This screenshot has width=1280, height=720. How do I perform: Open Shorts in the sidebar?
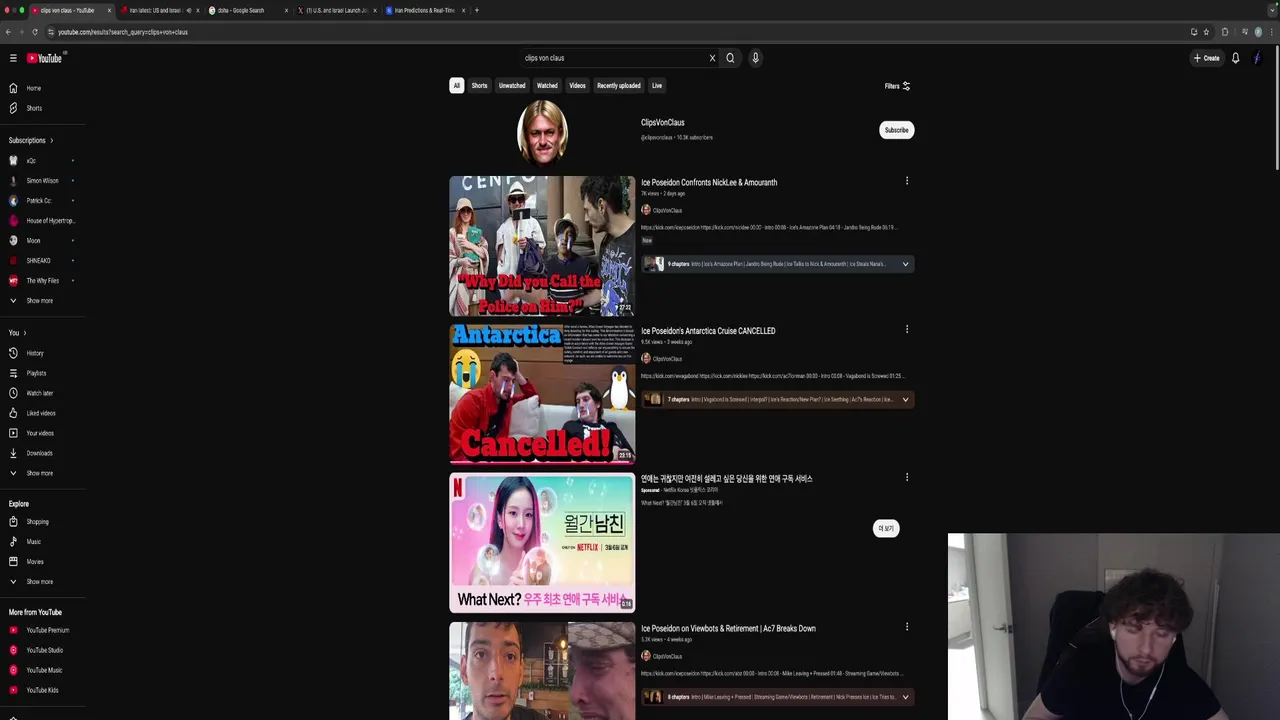coord(33,108)
